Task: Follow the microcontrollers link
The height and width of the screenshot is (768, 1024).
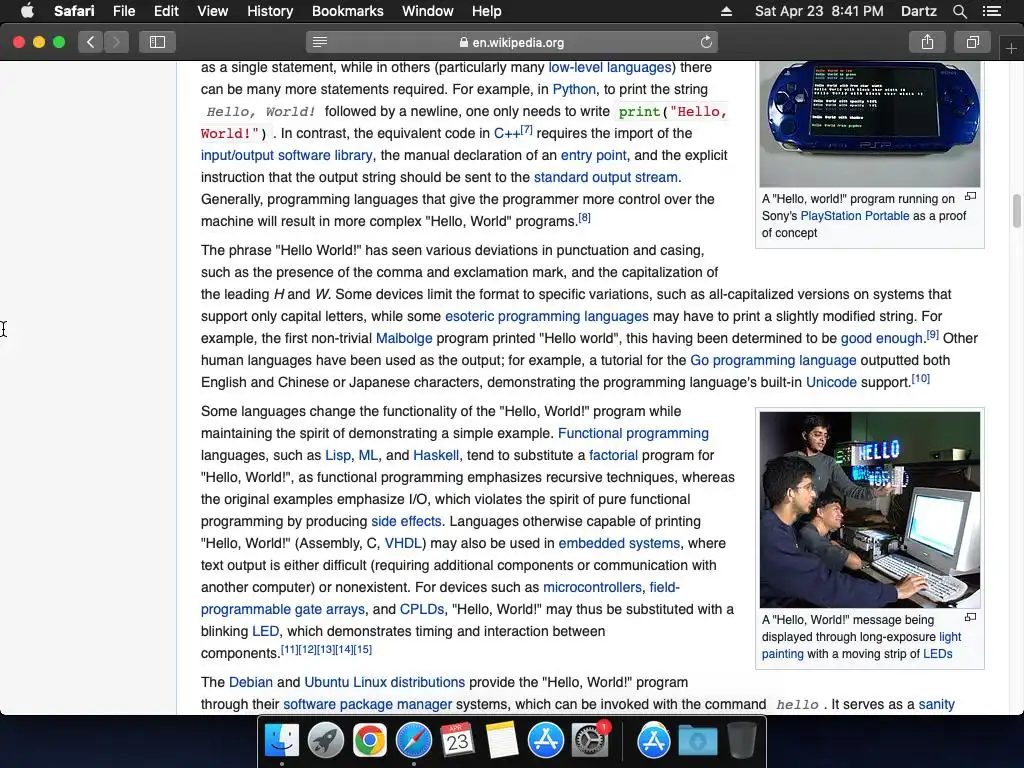Action: pos(592,587)
